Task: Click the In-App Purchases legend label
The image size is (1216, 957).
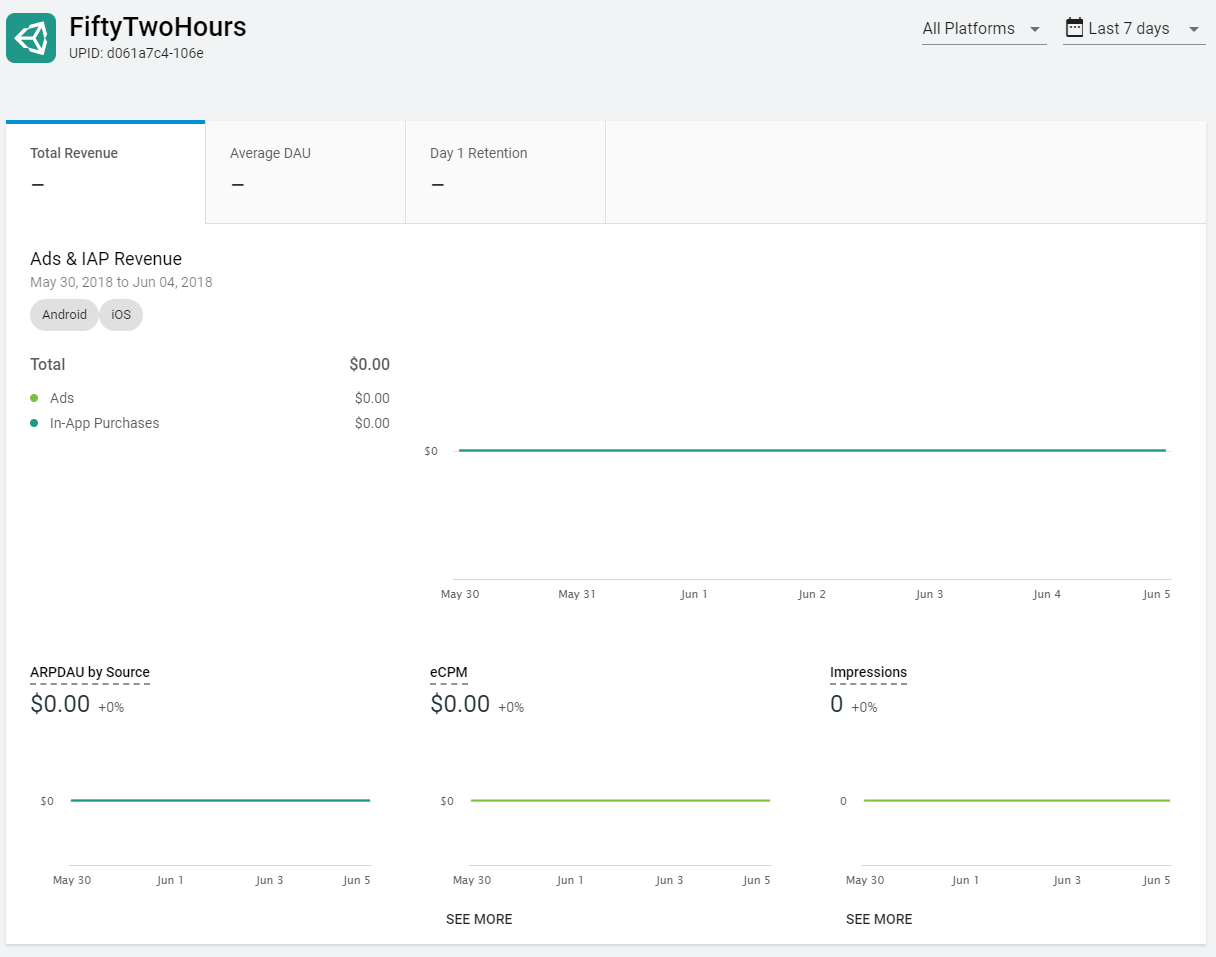Action: (x=104, y=423)
